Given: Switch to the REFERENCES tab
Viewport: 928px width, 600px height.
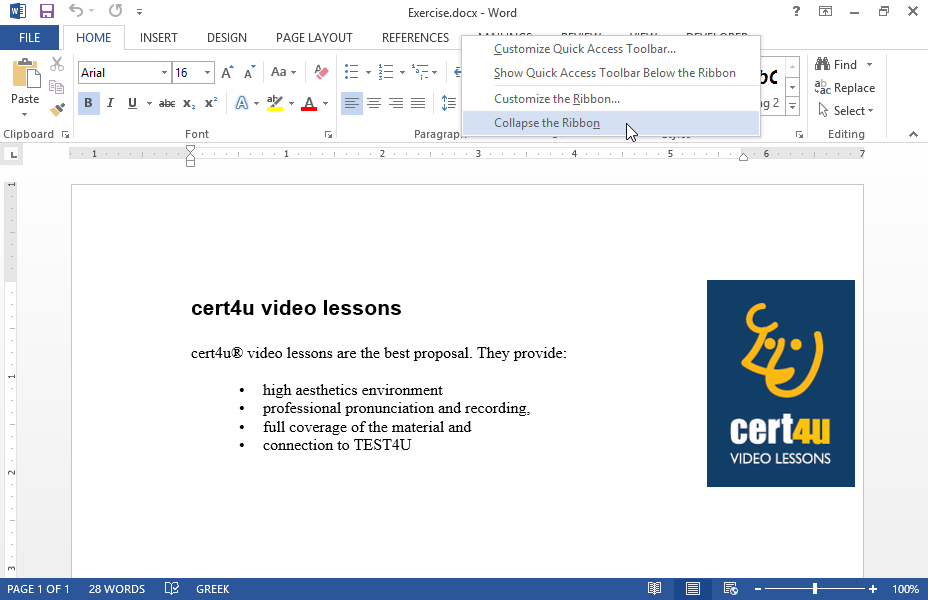Looking at the screenshot, I should click(x=415, y=38).
